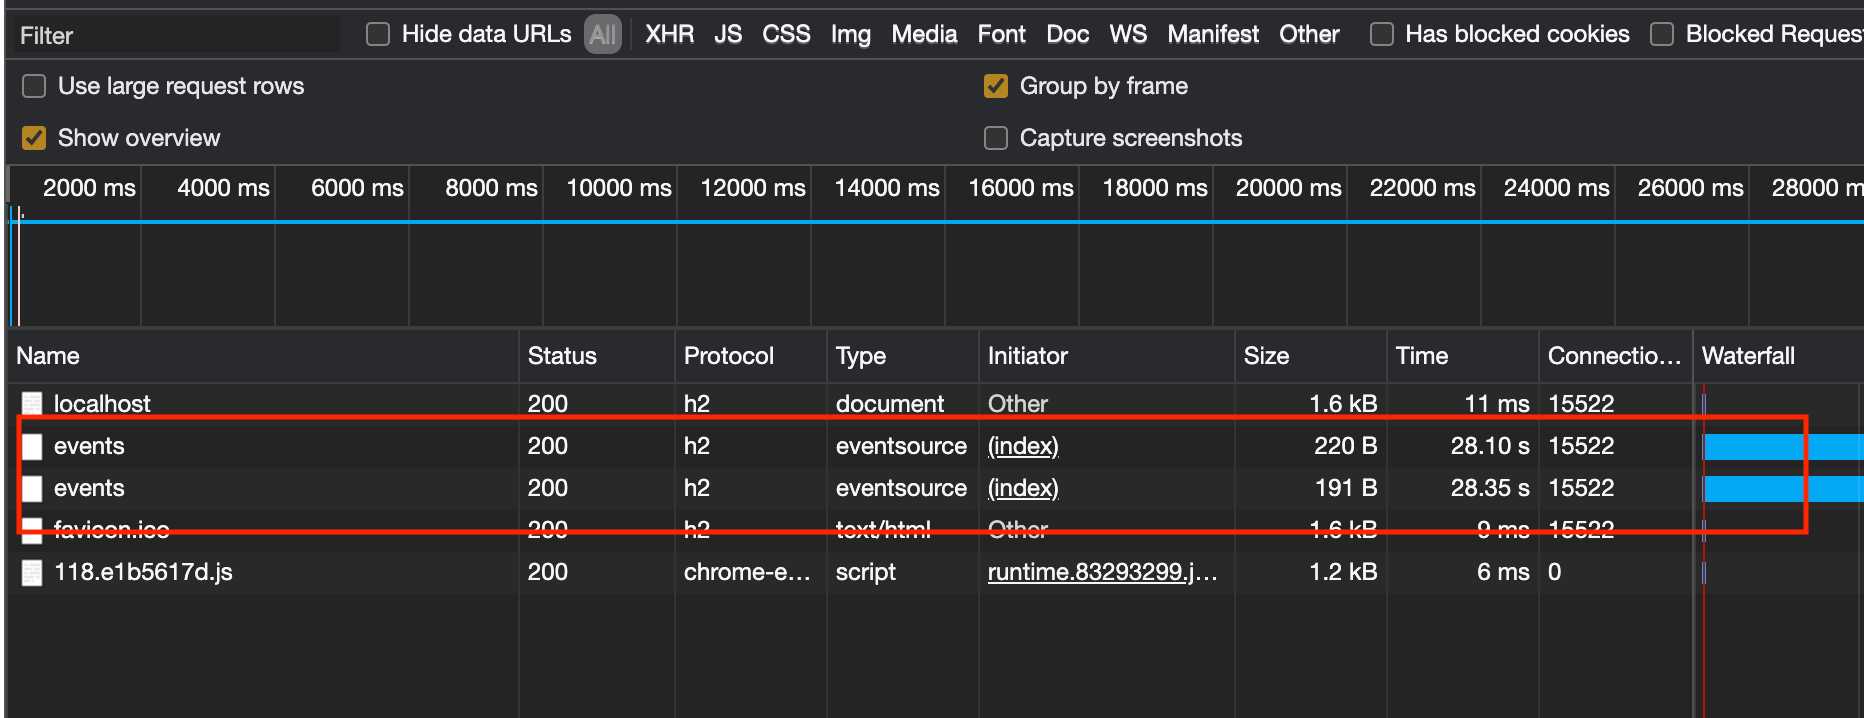Uncheck the Show overview option
The height and width of the screenshot is (718, 1864).
(x=34, y=138)
